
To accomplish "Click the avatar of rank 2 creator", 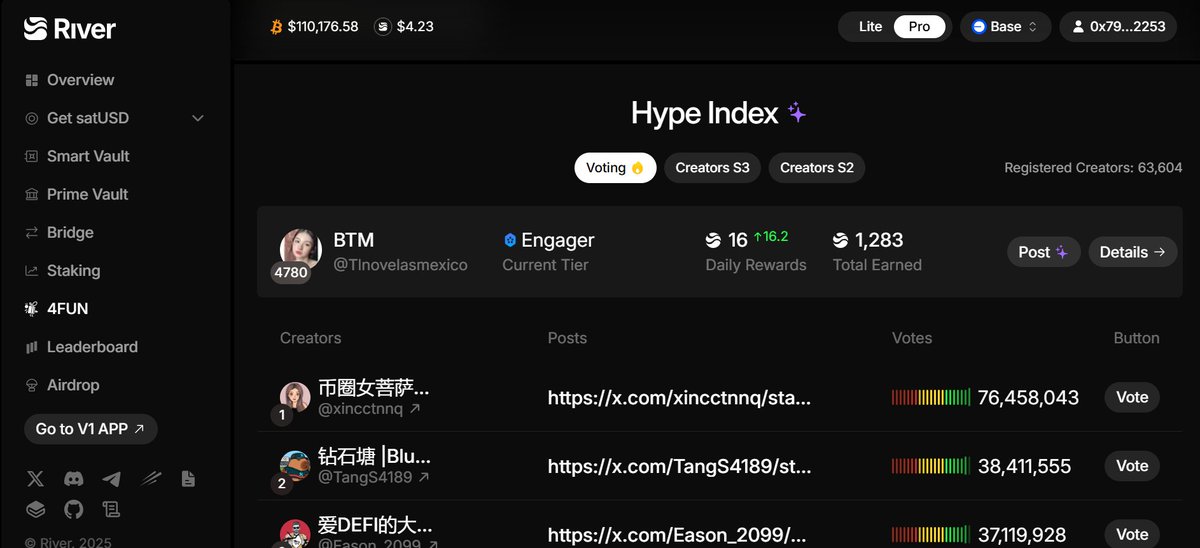I will (295, 466).
